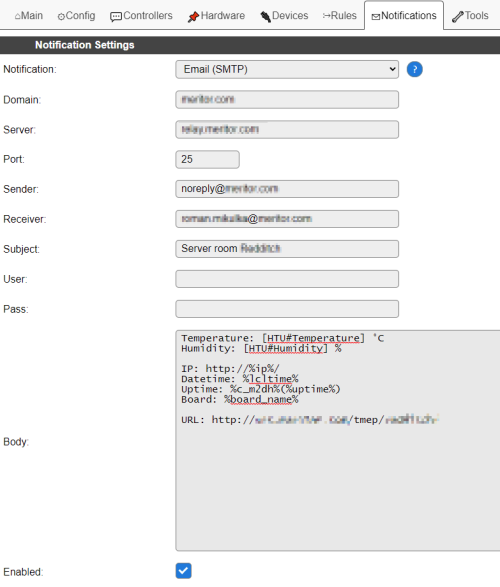Click the Receiver email field
Image resolution: width=500 pixels, height=587 pixels.
coord(287,219)
